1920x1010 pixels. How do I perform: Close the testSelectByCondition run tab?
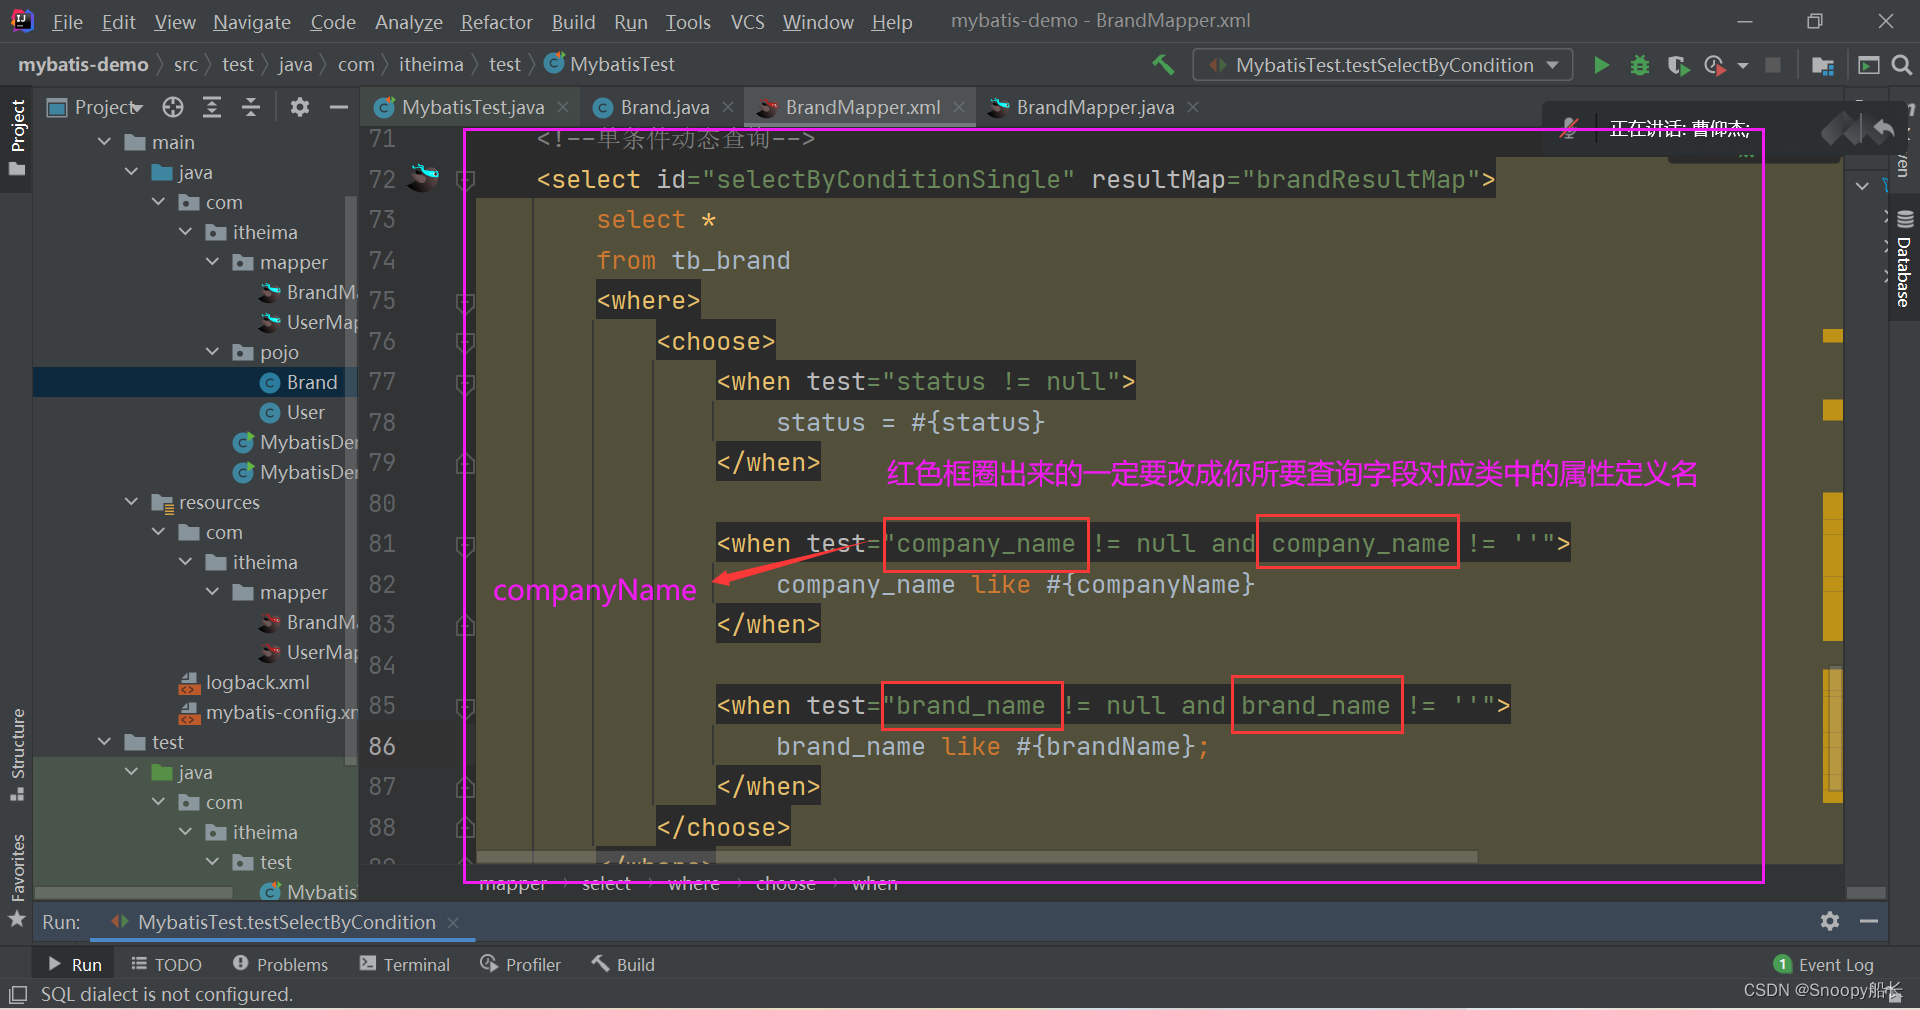point(453,922)
